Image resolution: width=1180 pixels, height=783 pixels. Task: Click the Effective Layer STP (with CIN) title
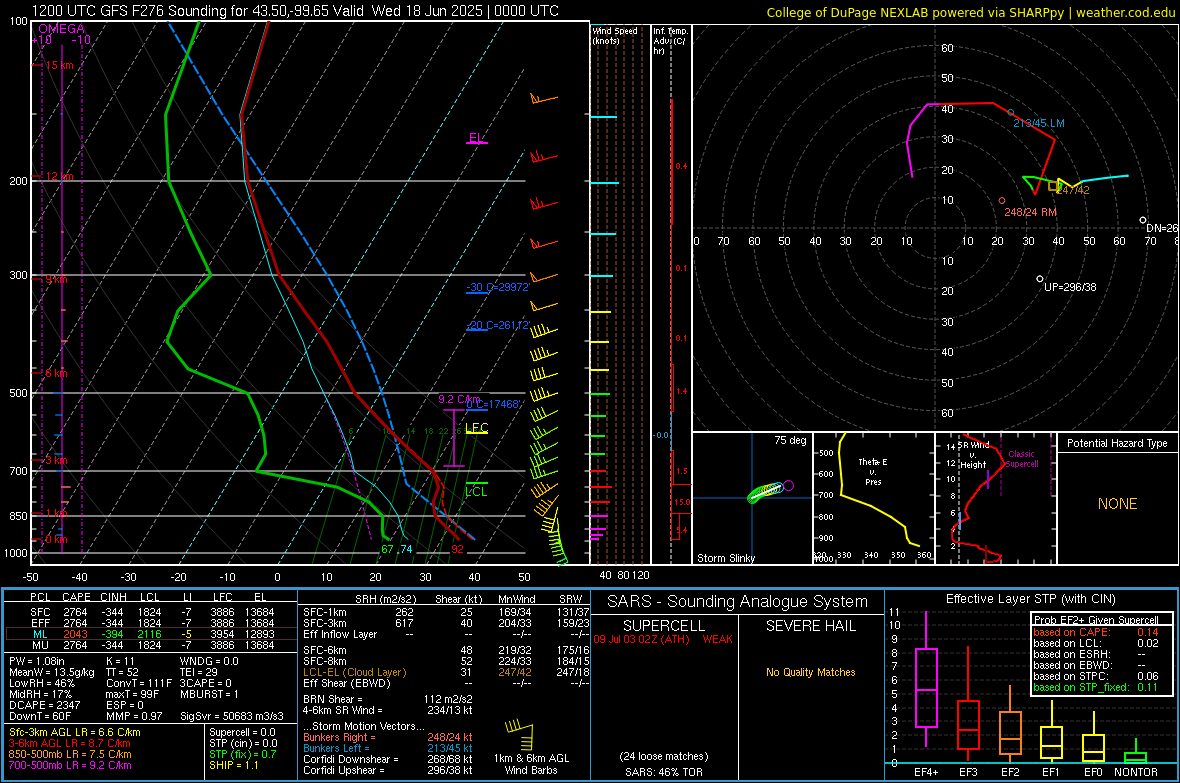coord(1030,599)
